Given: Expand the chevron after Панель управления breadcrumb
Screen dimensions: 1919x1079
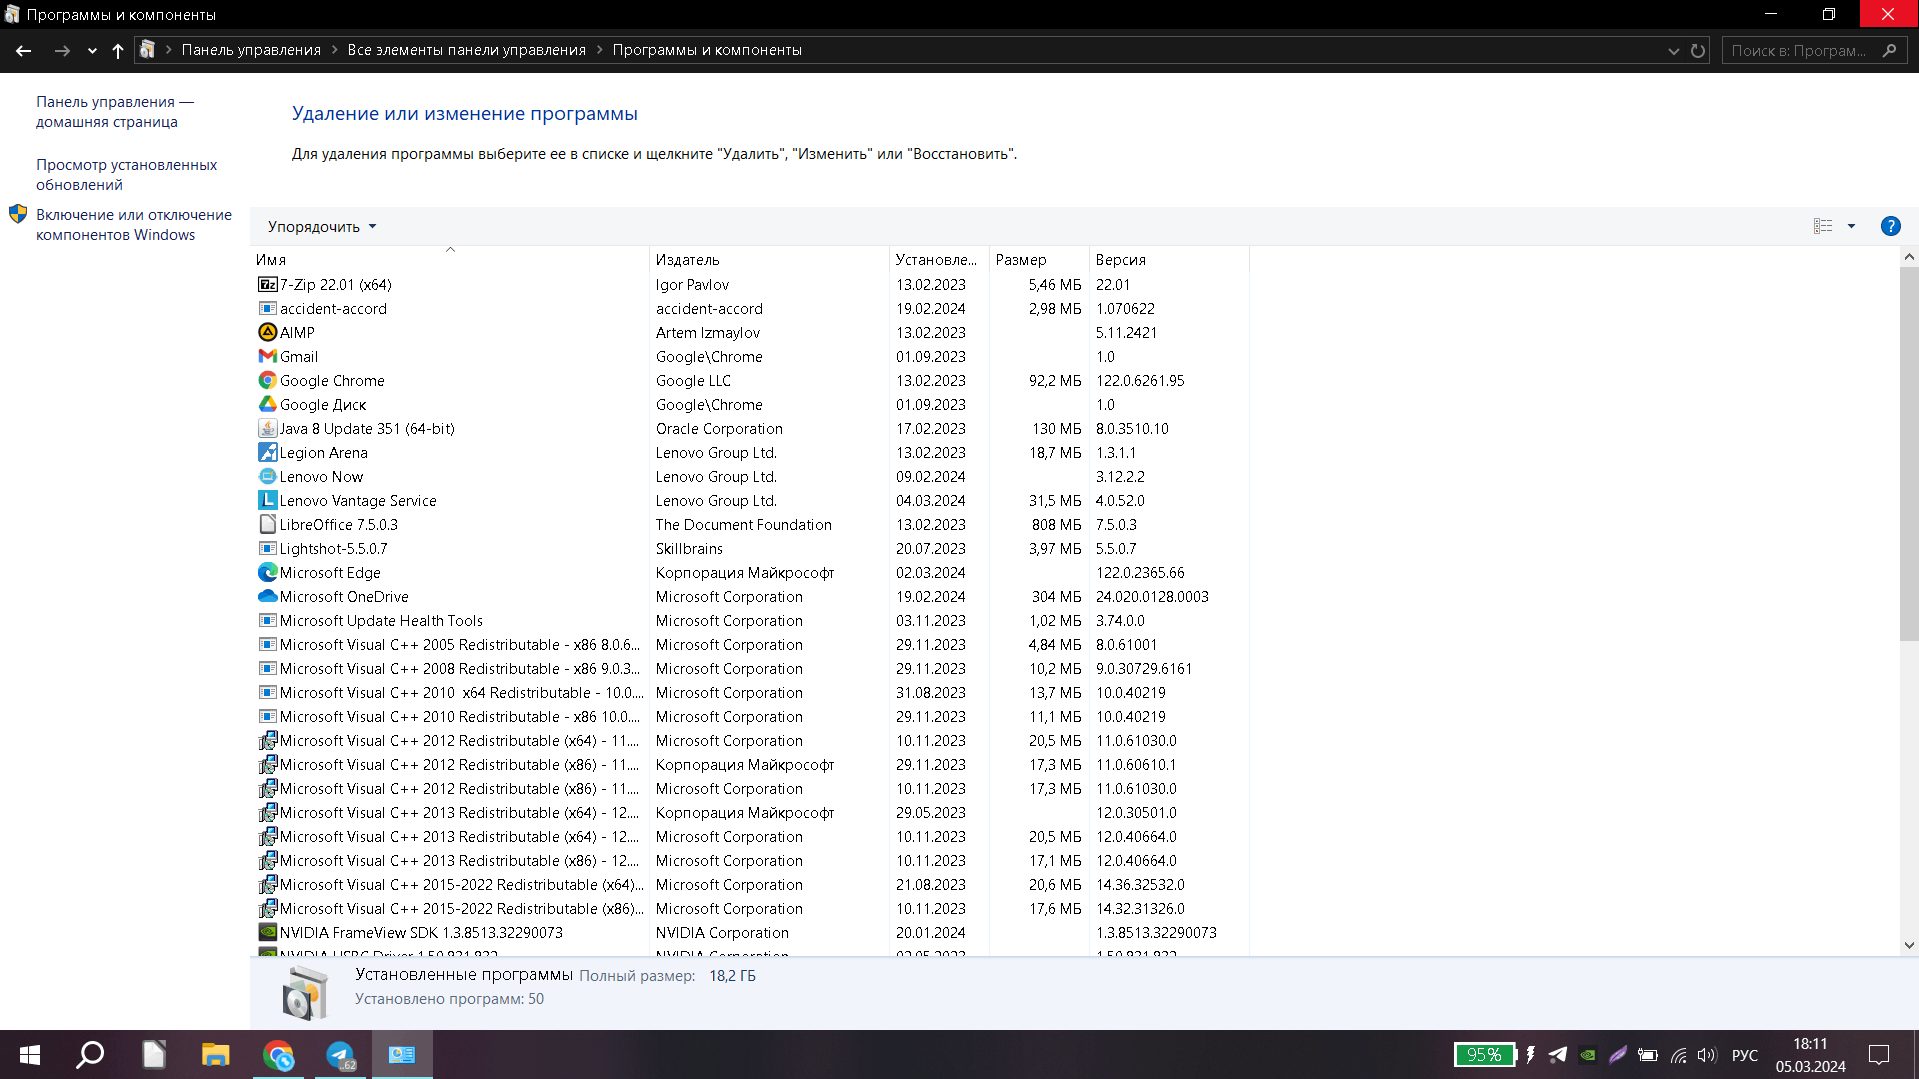Looking at the screenshot, I should [x=334, y=50].
